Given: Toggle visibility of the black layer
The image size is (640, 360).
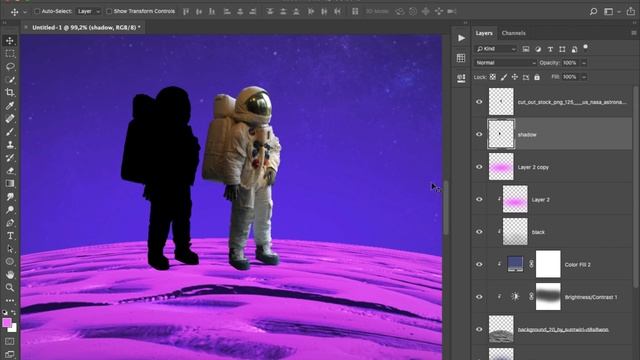Looking at the screenshot, I should (x=479, y=232).
